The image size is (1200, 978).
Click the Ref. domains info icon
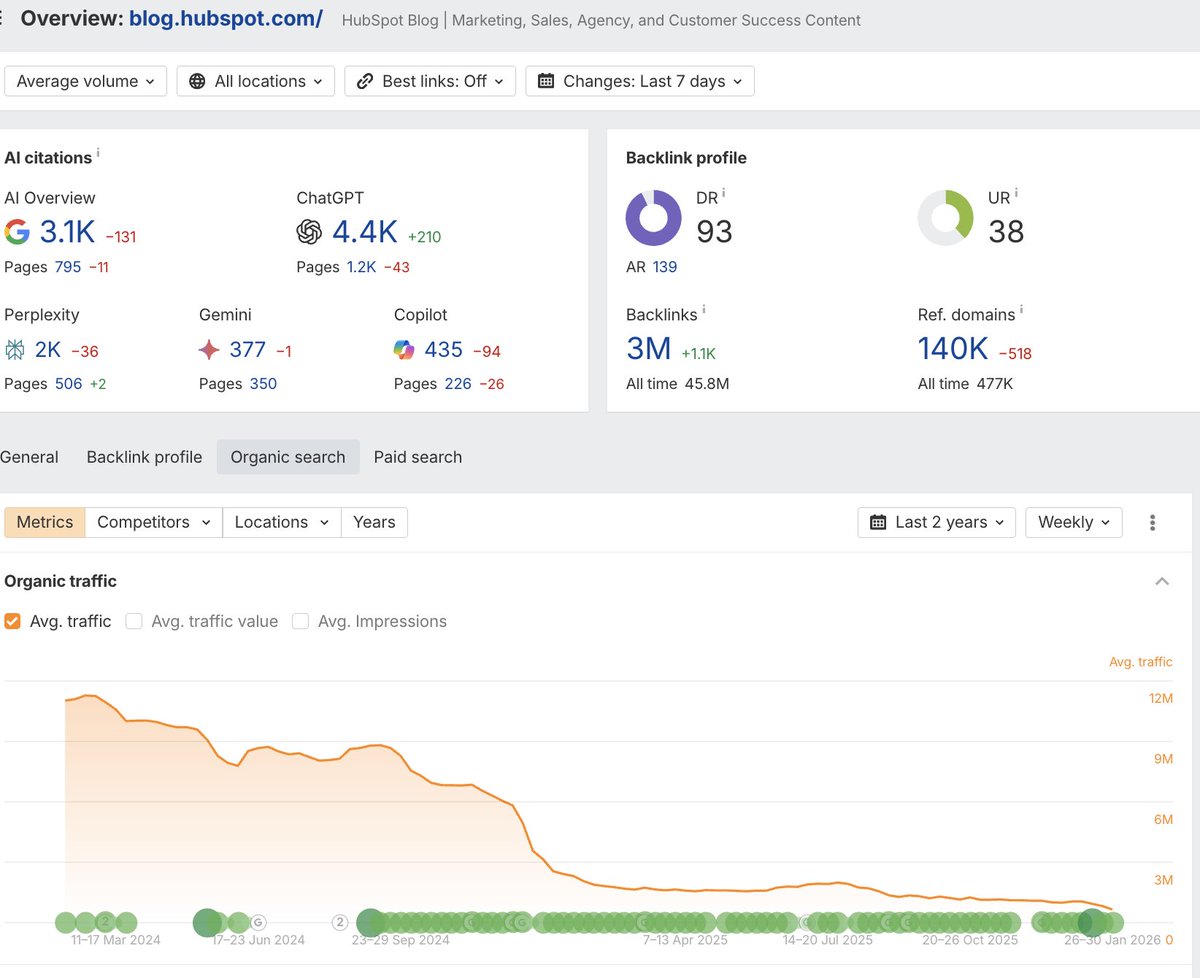click(x=1022, y=310)
